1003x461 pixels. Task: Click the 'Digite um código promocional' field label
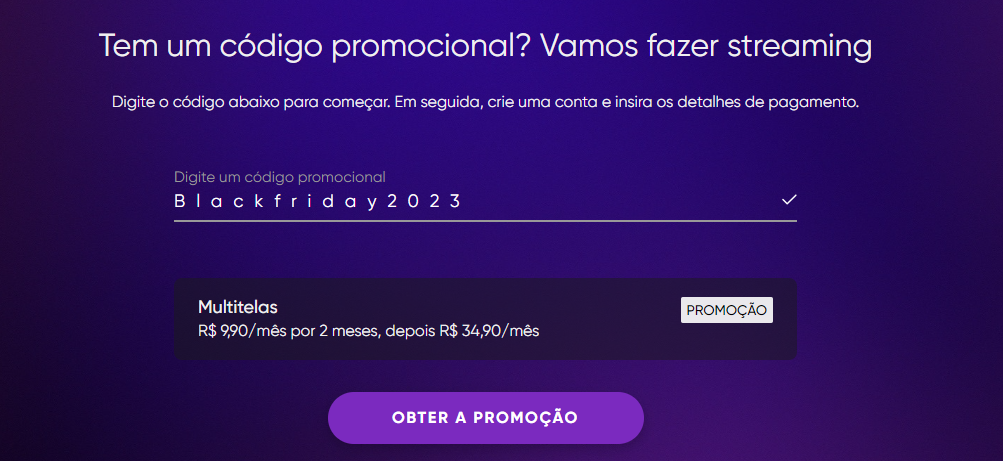tap(280, 176)
